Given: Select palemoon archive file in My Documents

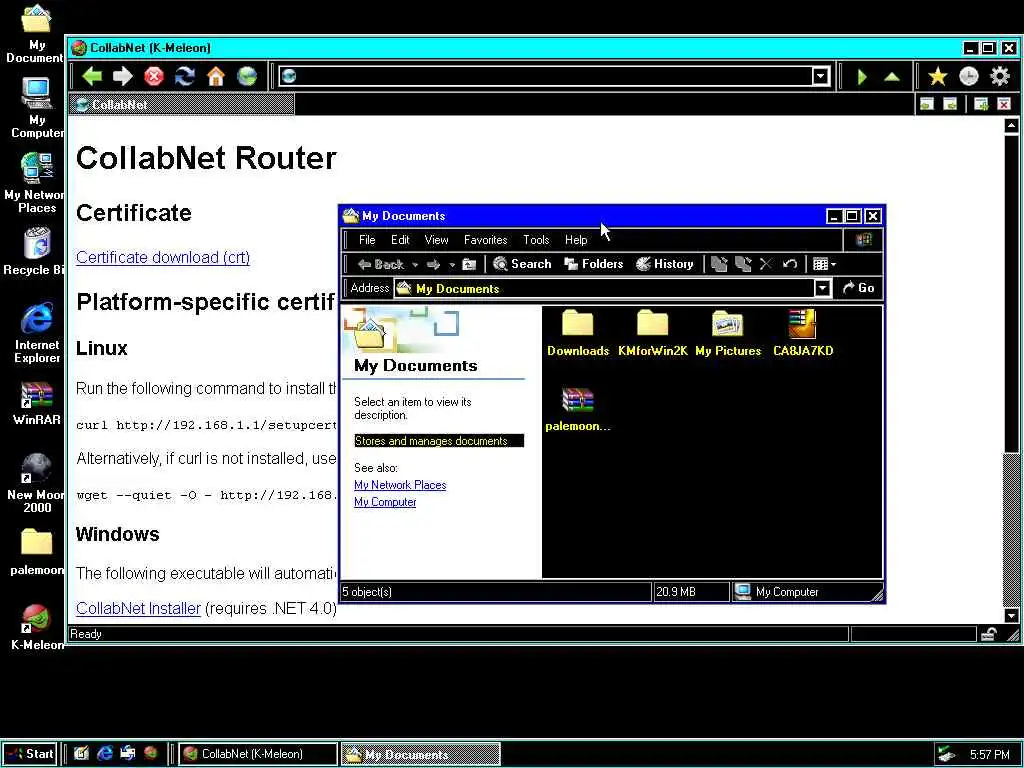Looking at the screenshot, I should 578,409.
